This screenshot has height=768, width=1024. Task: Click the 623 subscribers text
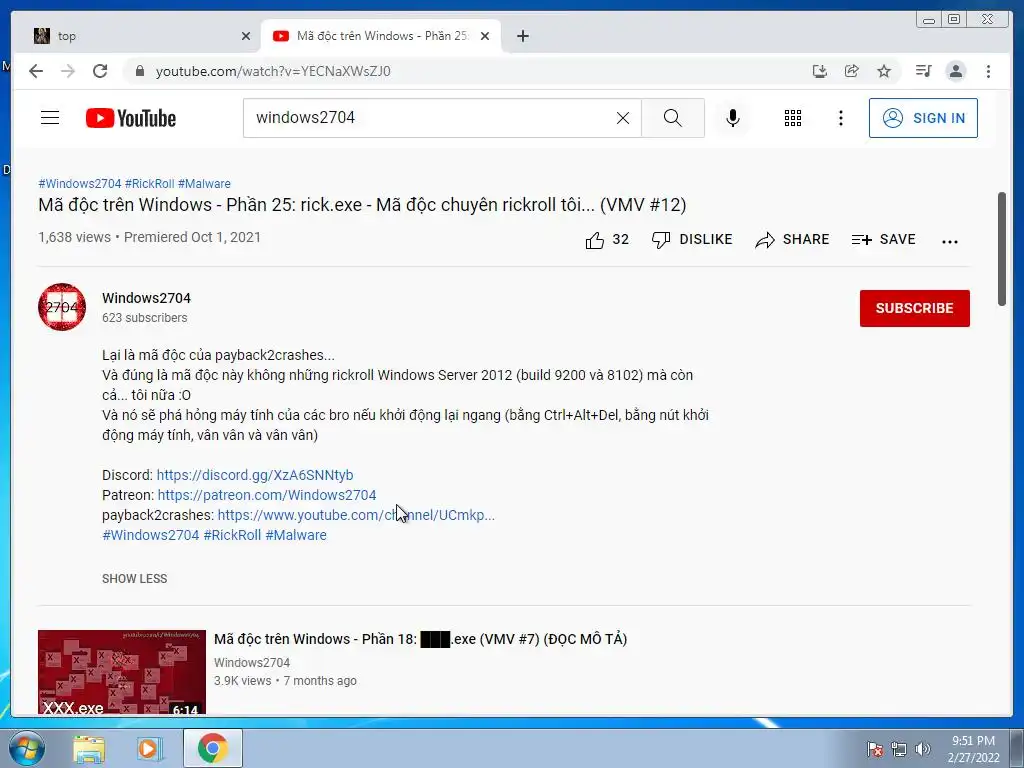(x=144, y=317)
